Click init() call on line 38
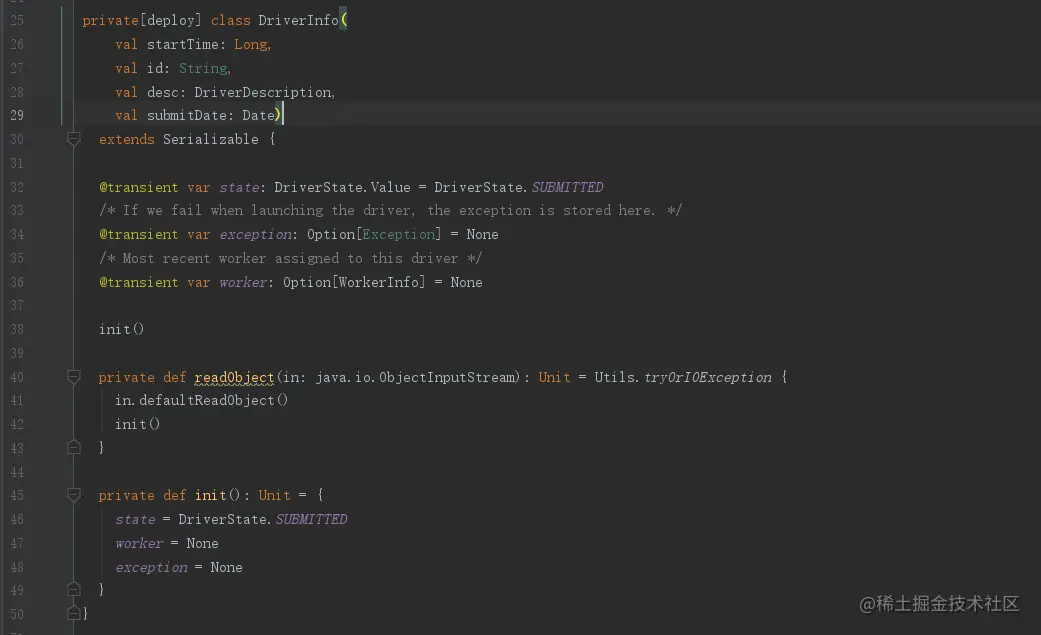The width and height of the screenshot is (1041, 635). click(x=121, y=329)
